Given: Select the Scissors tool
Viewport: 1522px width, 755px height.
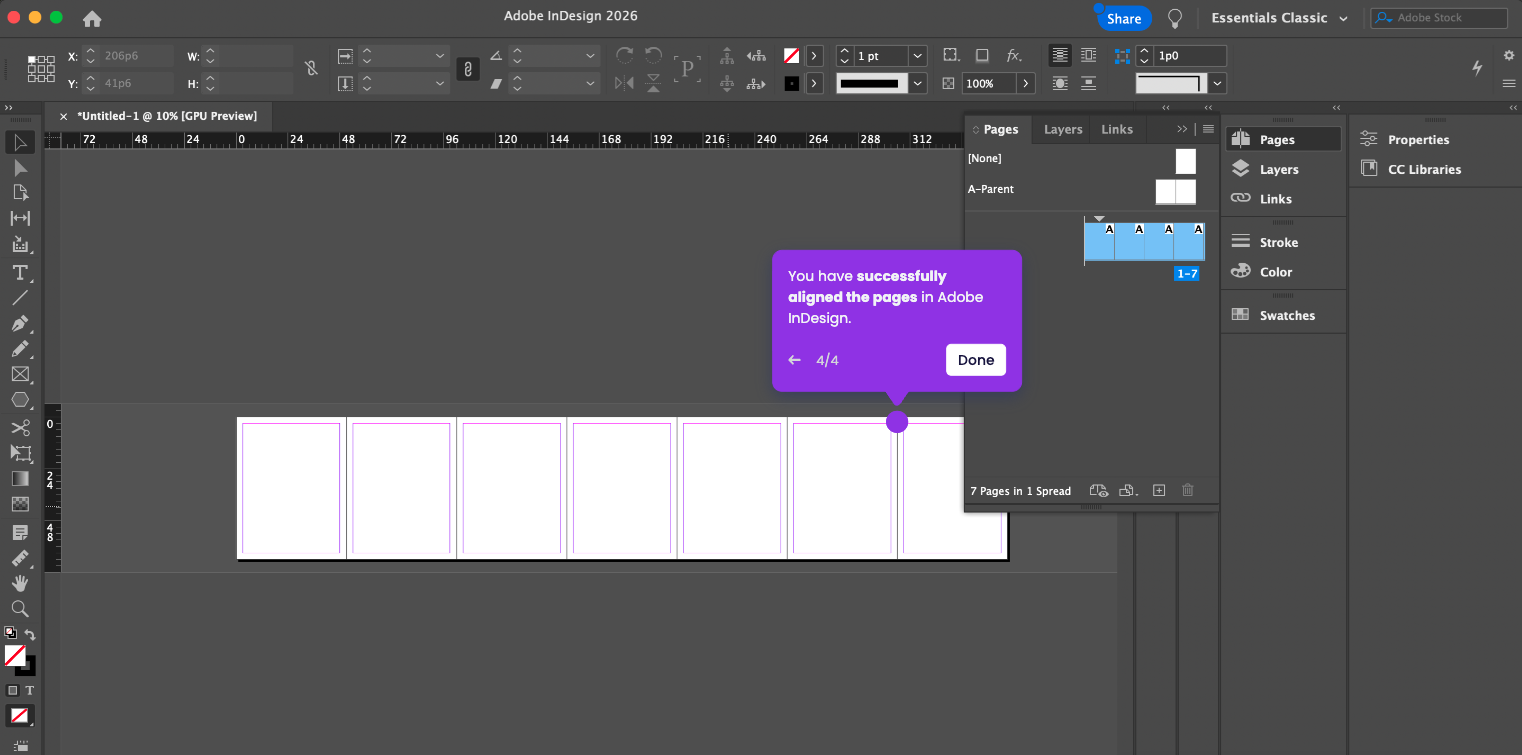Looking at the screenshot, I should tap(20, 428).
